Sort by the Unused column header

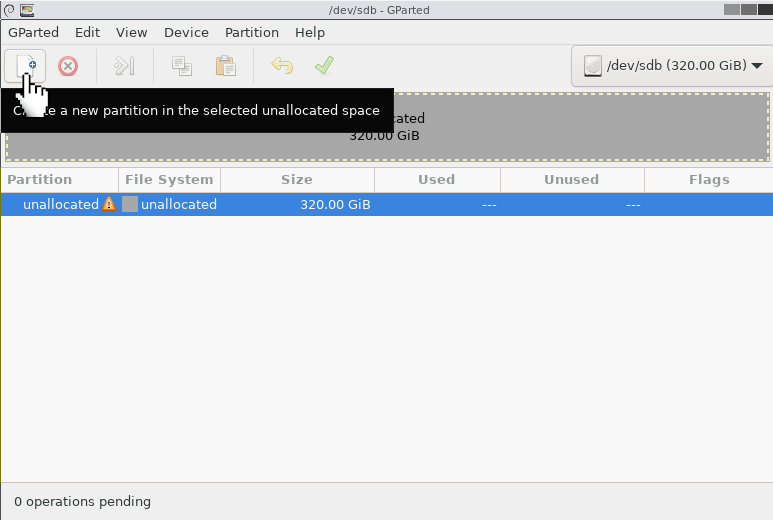(x=572, y=179)
